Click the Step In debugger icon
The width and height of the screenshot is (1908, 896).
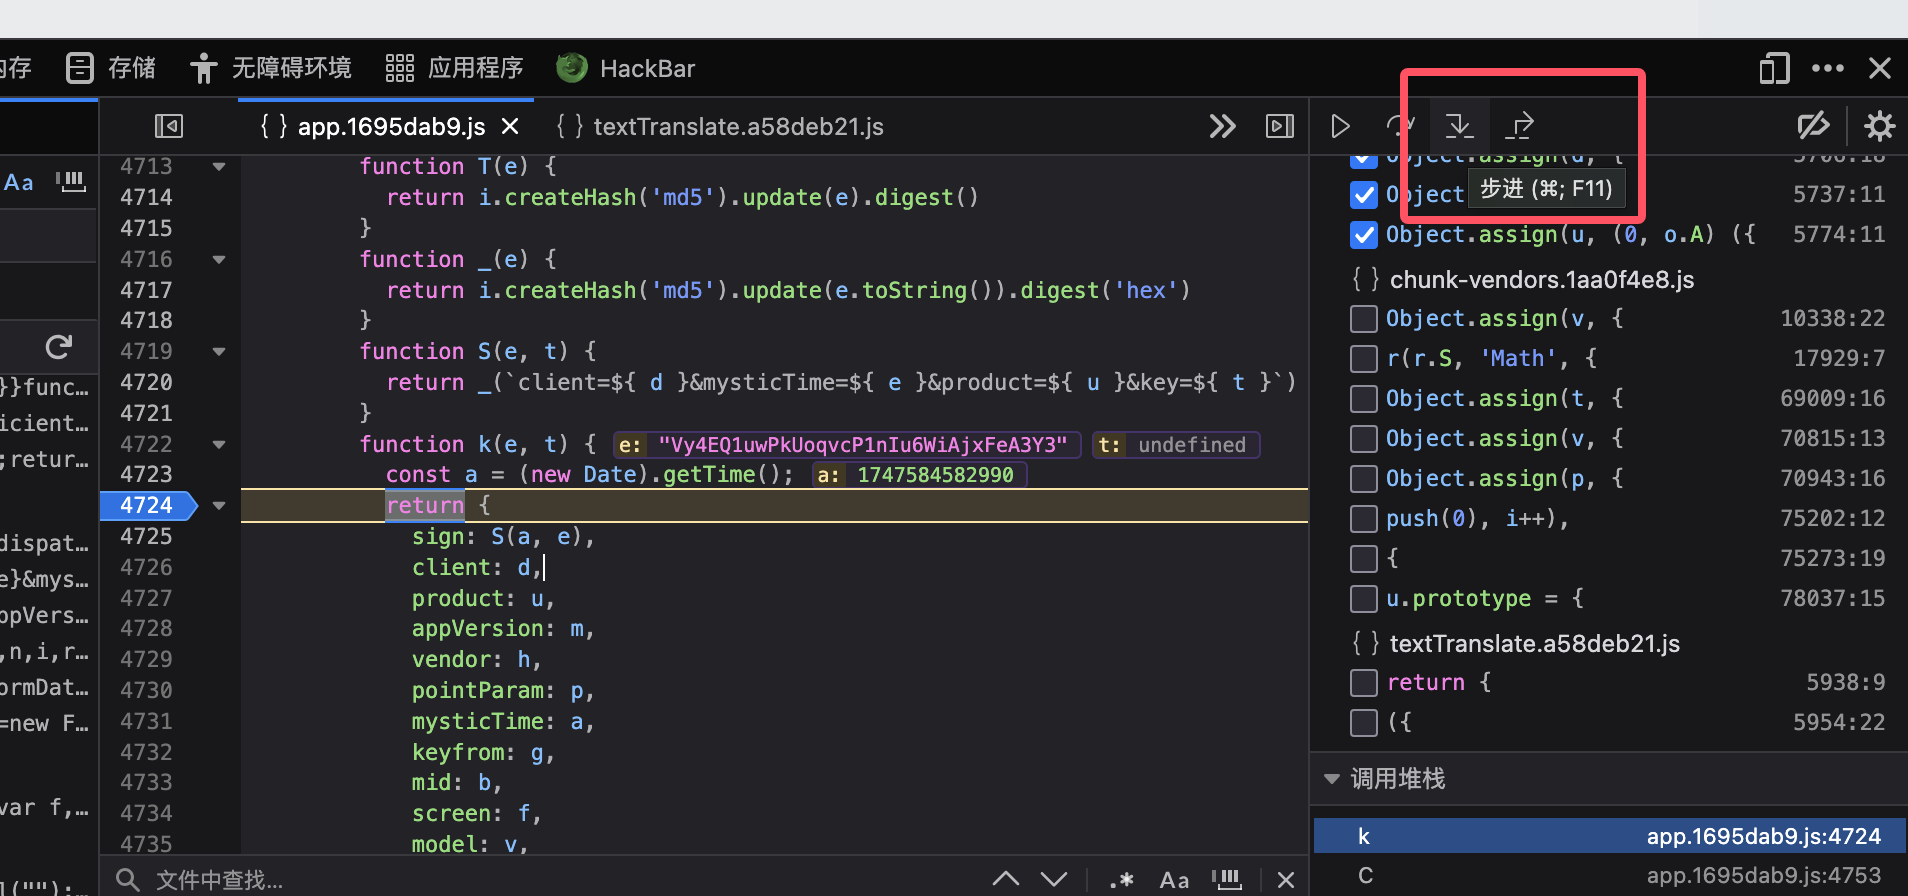[1459, 126]
